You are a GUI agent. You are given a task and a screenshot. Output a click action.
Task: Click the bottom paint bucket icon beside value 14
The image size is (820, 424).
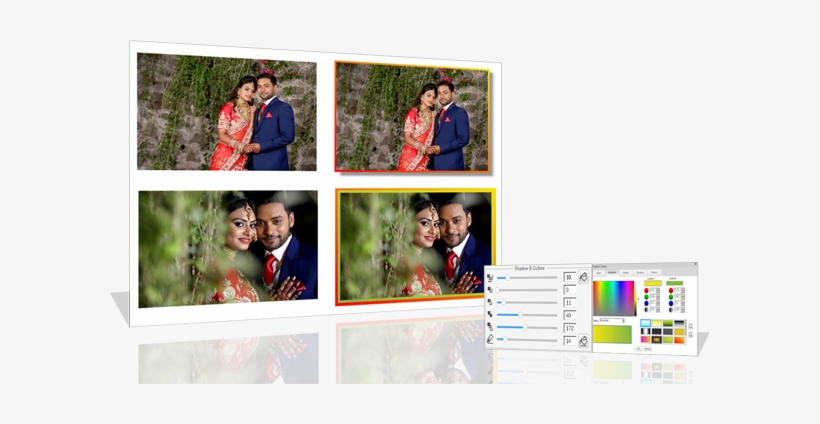583,341
